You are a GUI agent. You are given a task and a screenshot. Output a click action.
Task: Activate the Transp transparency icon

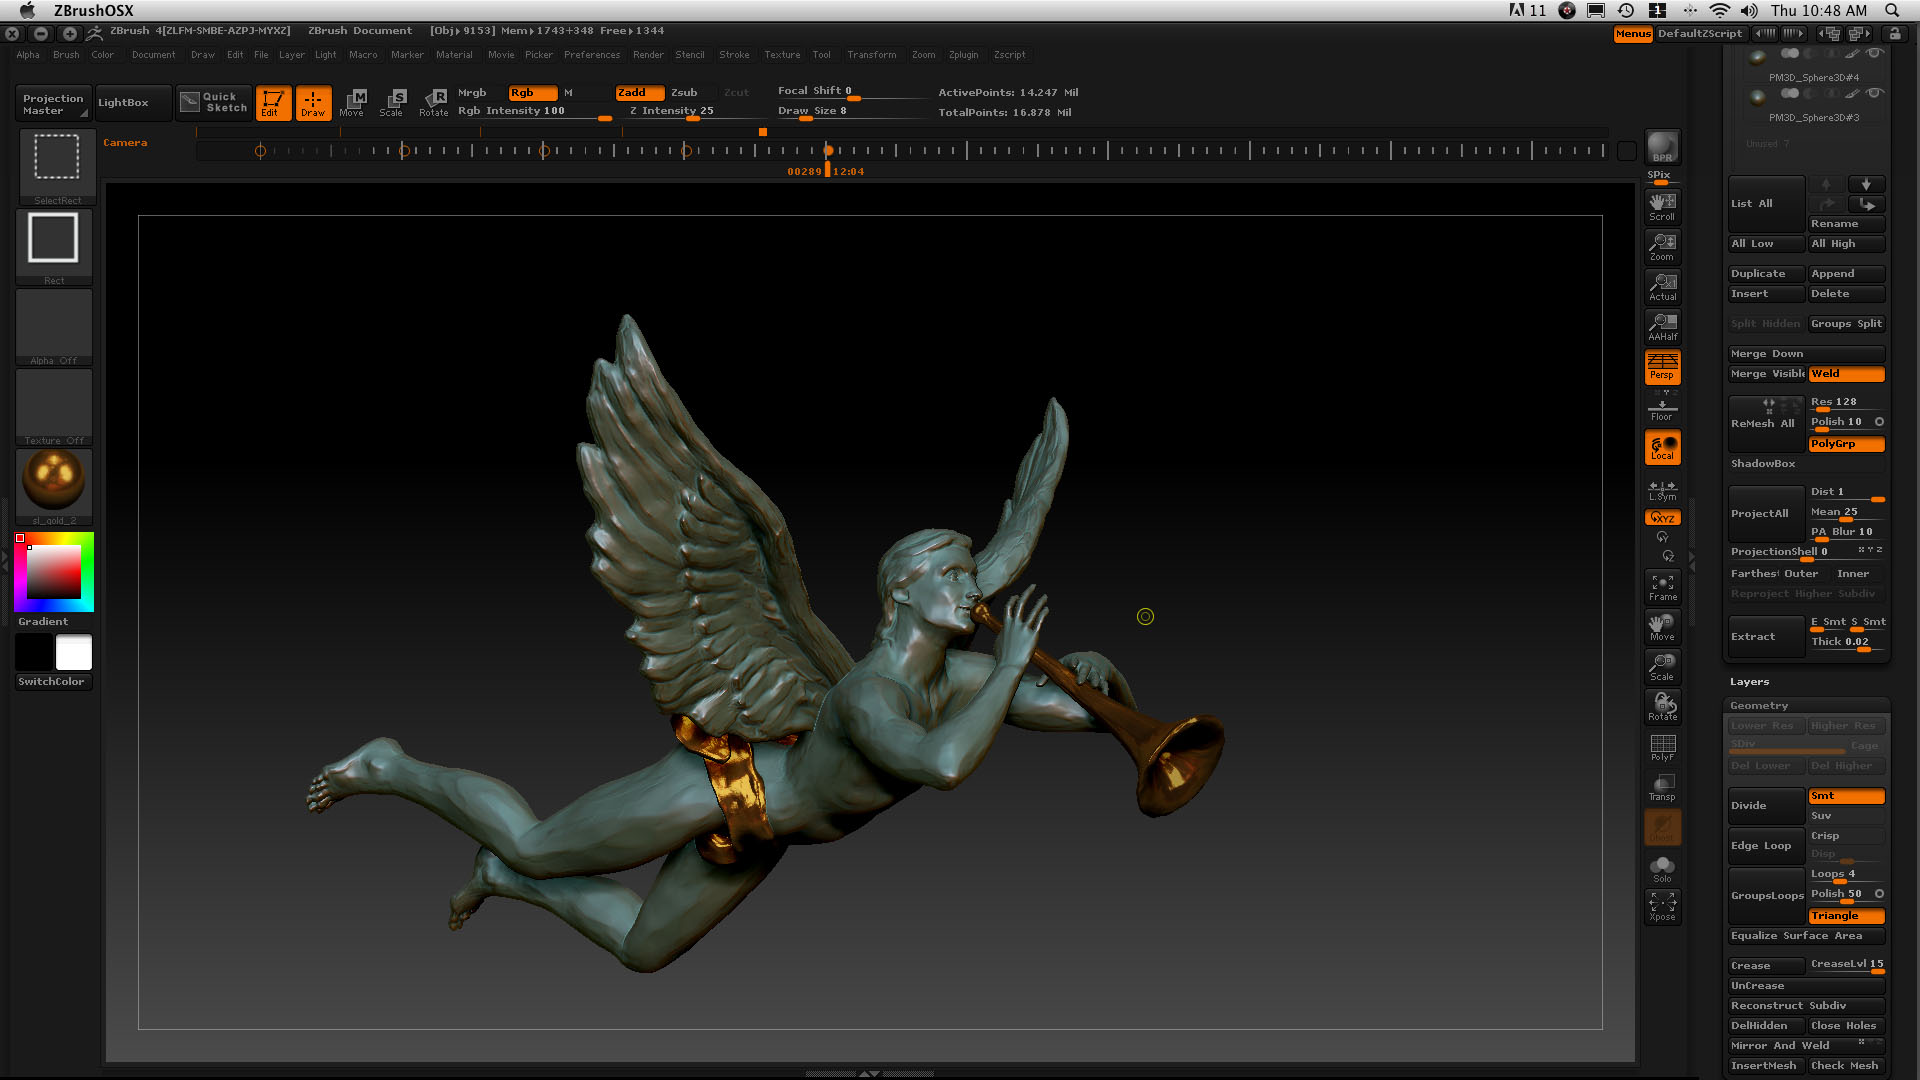[x=1662, y=787]
